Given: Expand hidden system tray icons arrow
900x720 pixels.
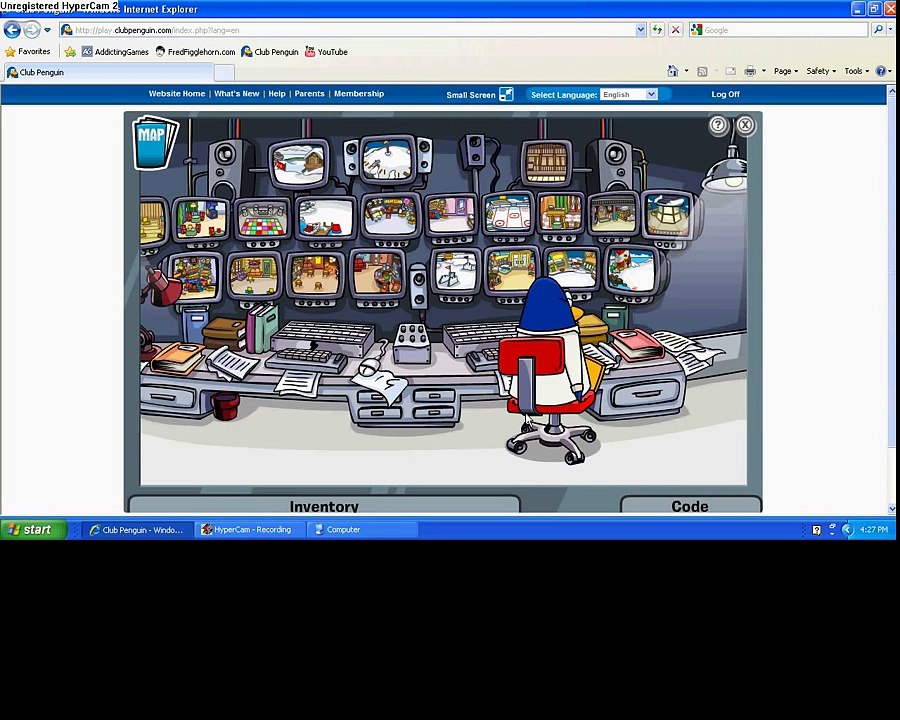Looking at the screenshot, I should (847, 529).
